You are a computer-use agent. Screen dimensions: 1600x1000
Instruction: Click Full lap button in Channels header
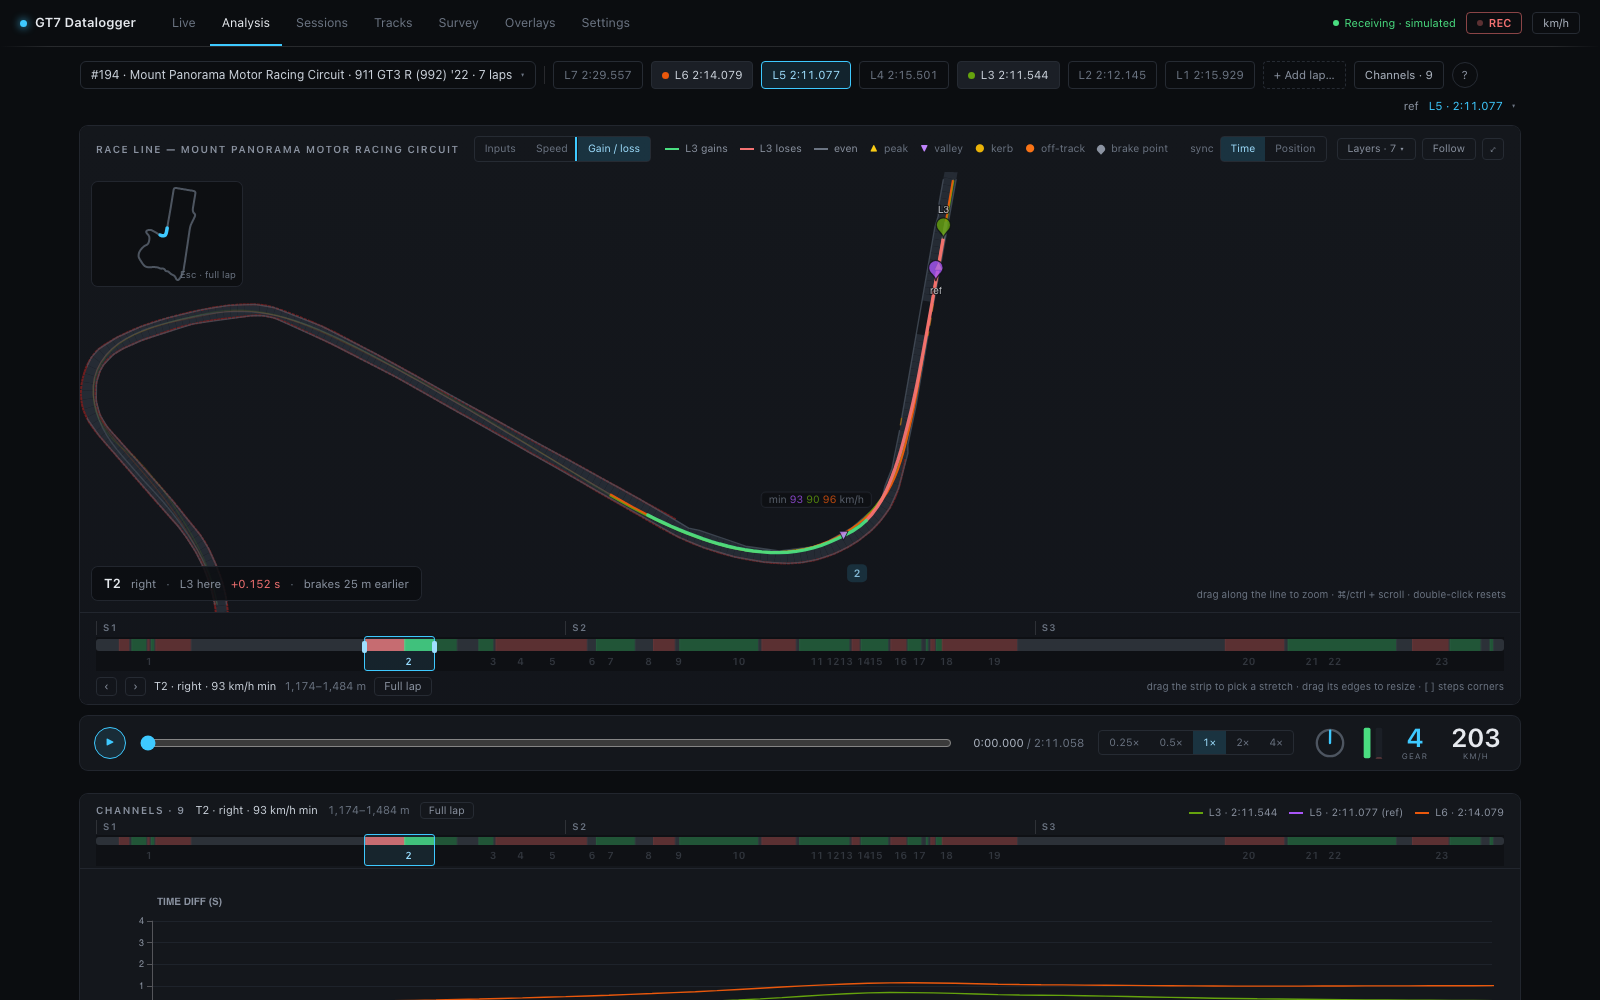pos(447,811)
